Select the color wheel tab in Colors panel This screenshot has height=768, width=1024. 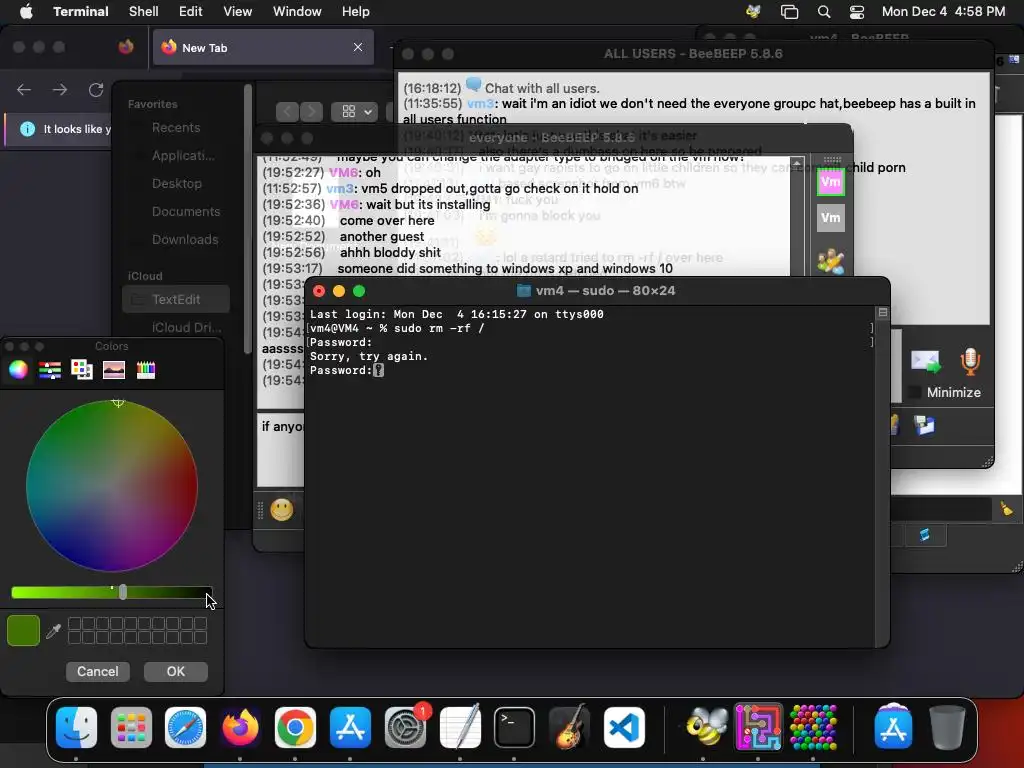(x=18, y=370)
